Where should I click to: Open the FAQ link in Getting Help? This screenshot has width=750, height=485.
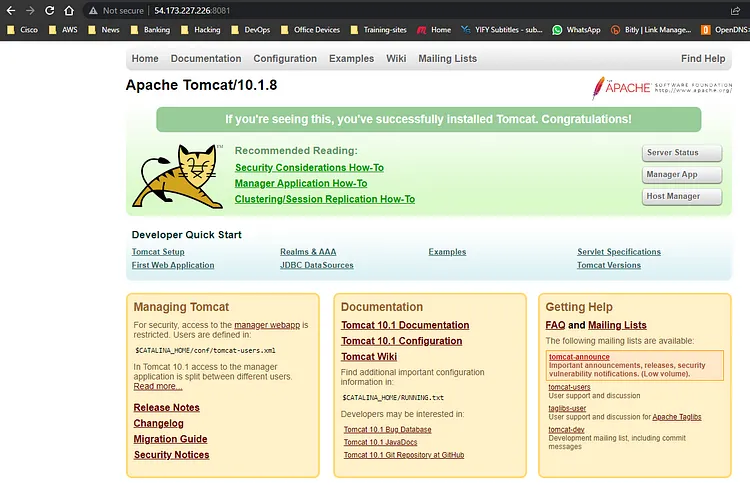tap(555, 325)
